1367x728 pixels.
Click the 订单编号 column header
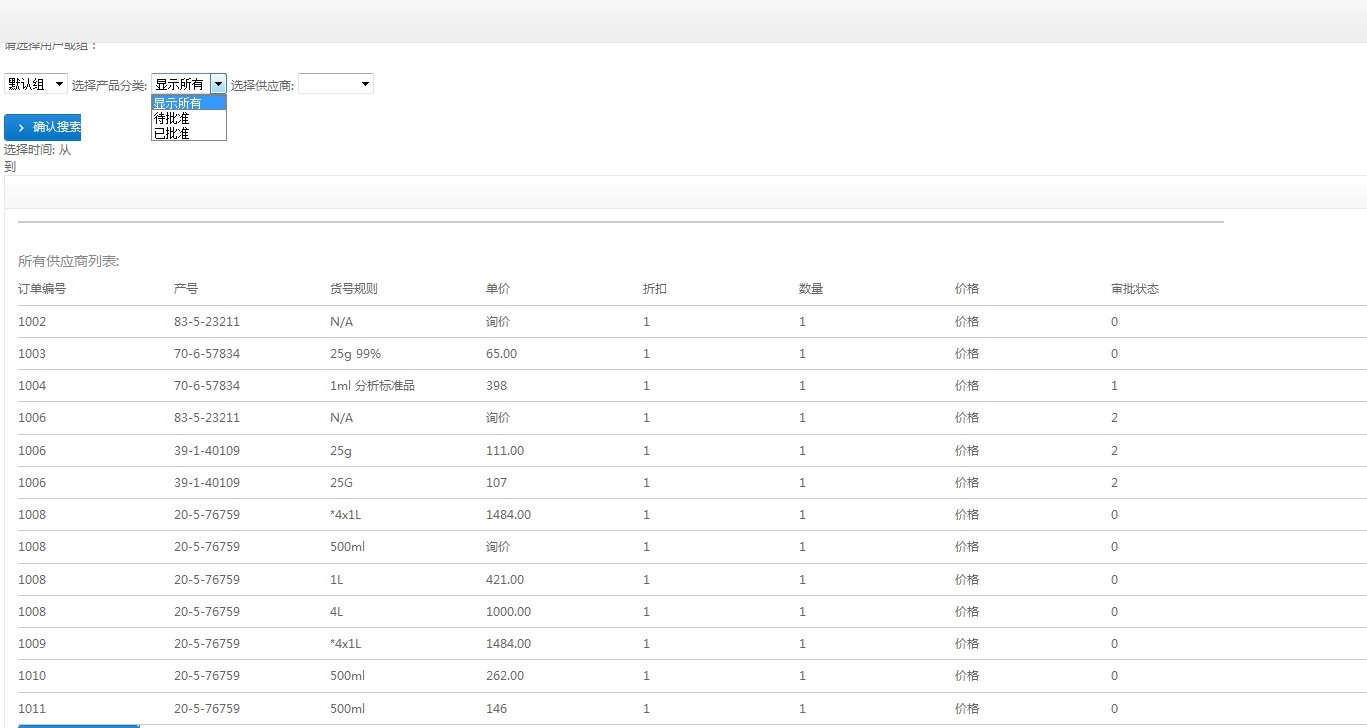point(42,289)
